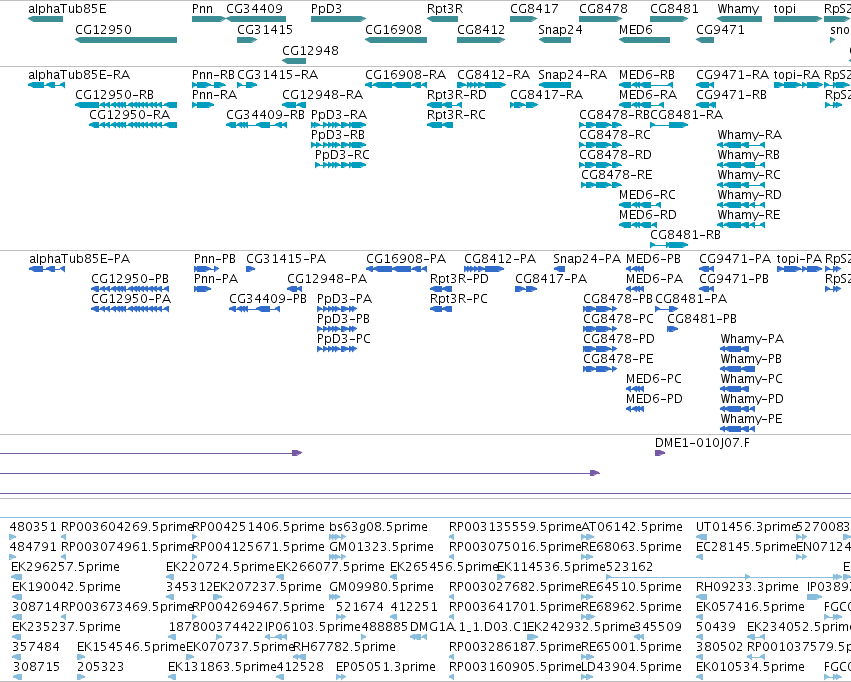
Task: Open the Pnn gene label
Action: tap(202, 9)
